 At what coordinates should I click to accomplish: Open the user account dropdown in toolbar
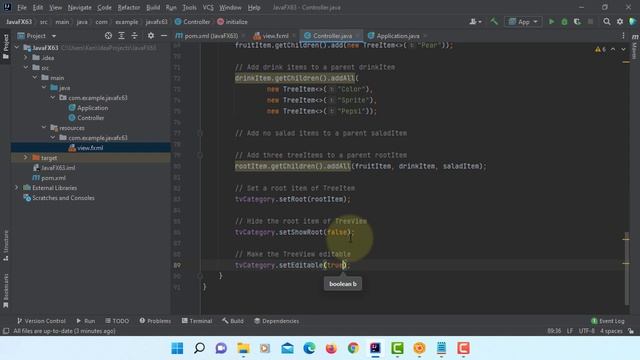click(x=475, y=22)
